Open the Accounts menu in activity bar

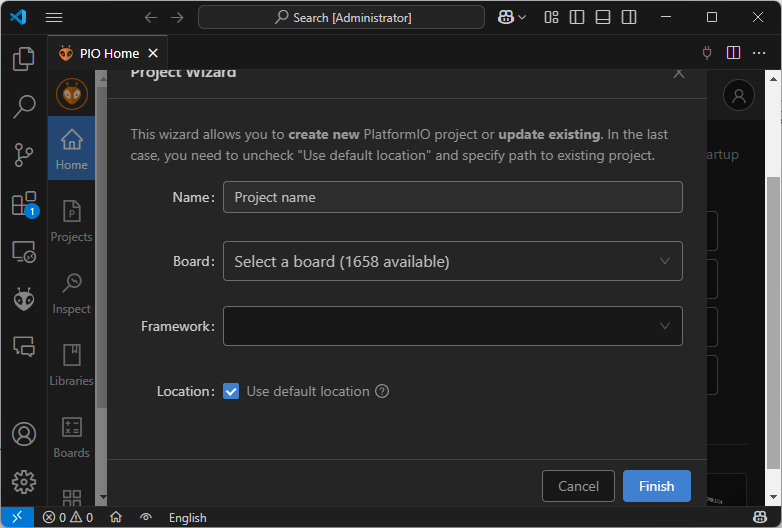pos(23,434)
